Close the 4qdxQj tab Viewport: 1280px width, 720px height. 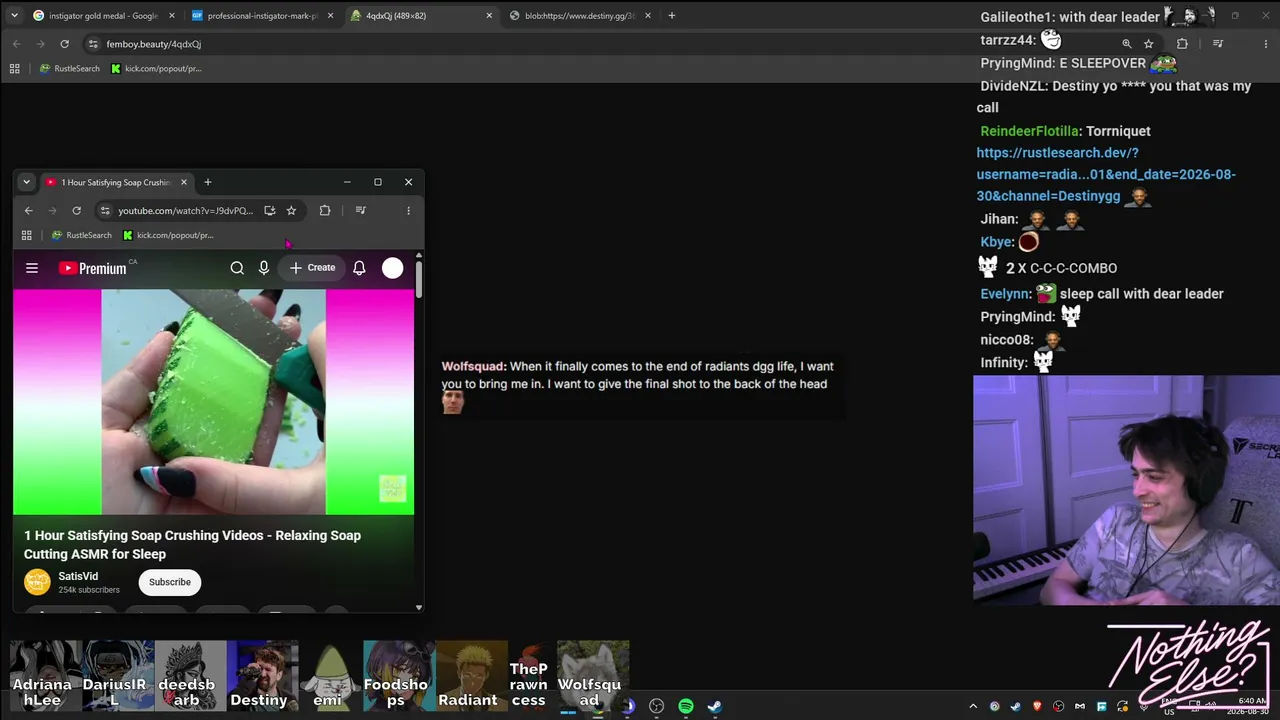[489, 16]
